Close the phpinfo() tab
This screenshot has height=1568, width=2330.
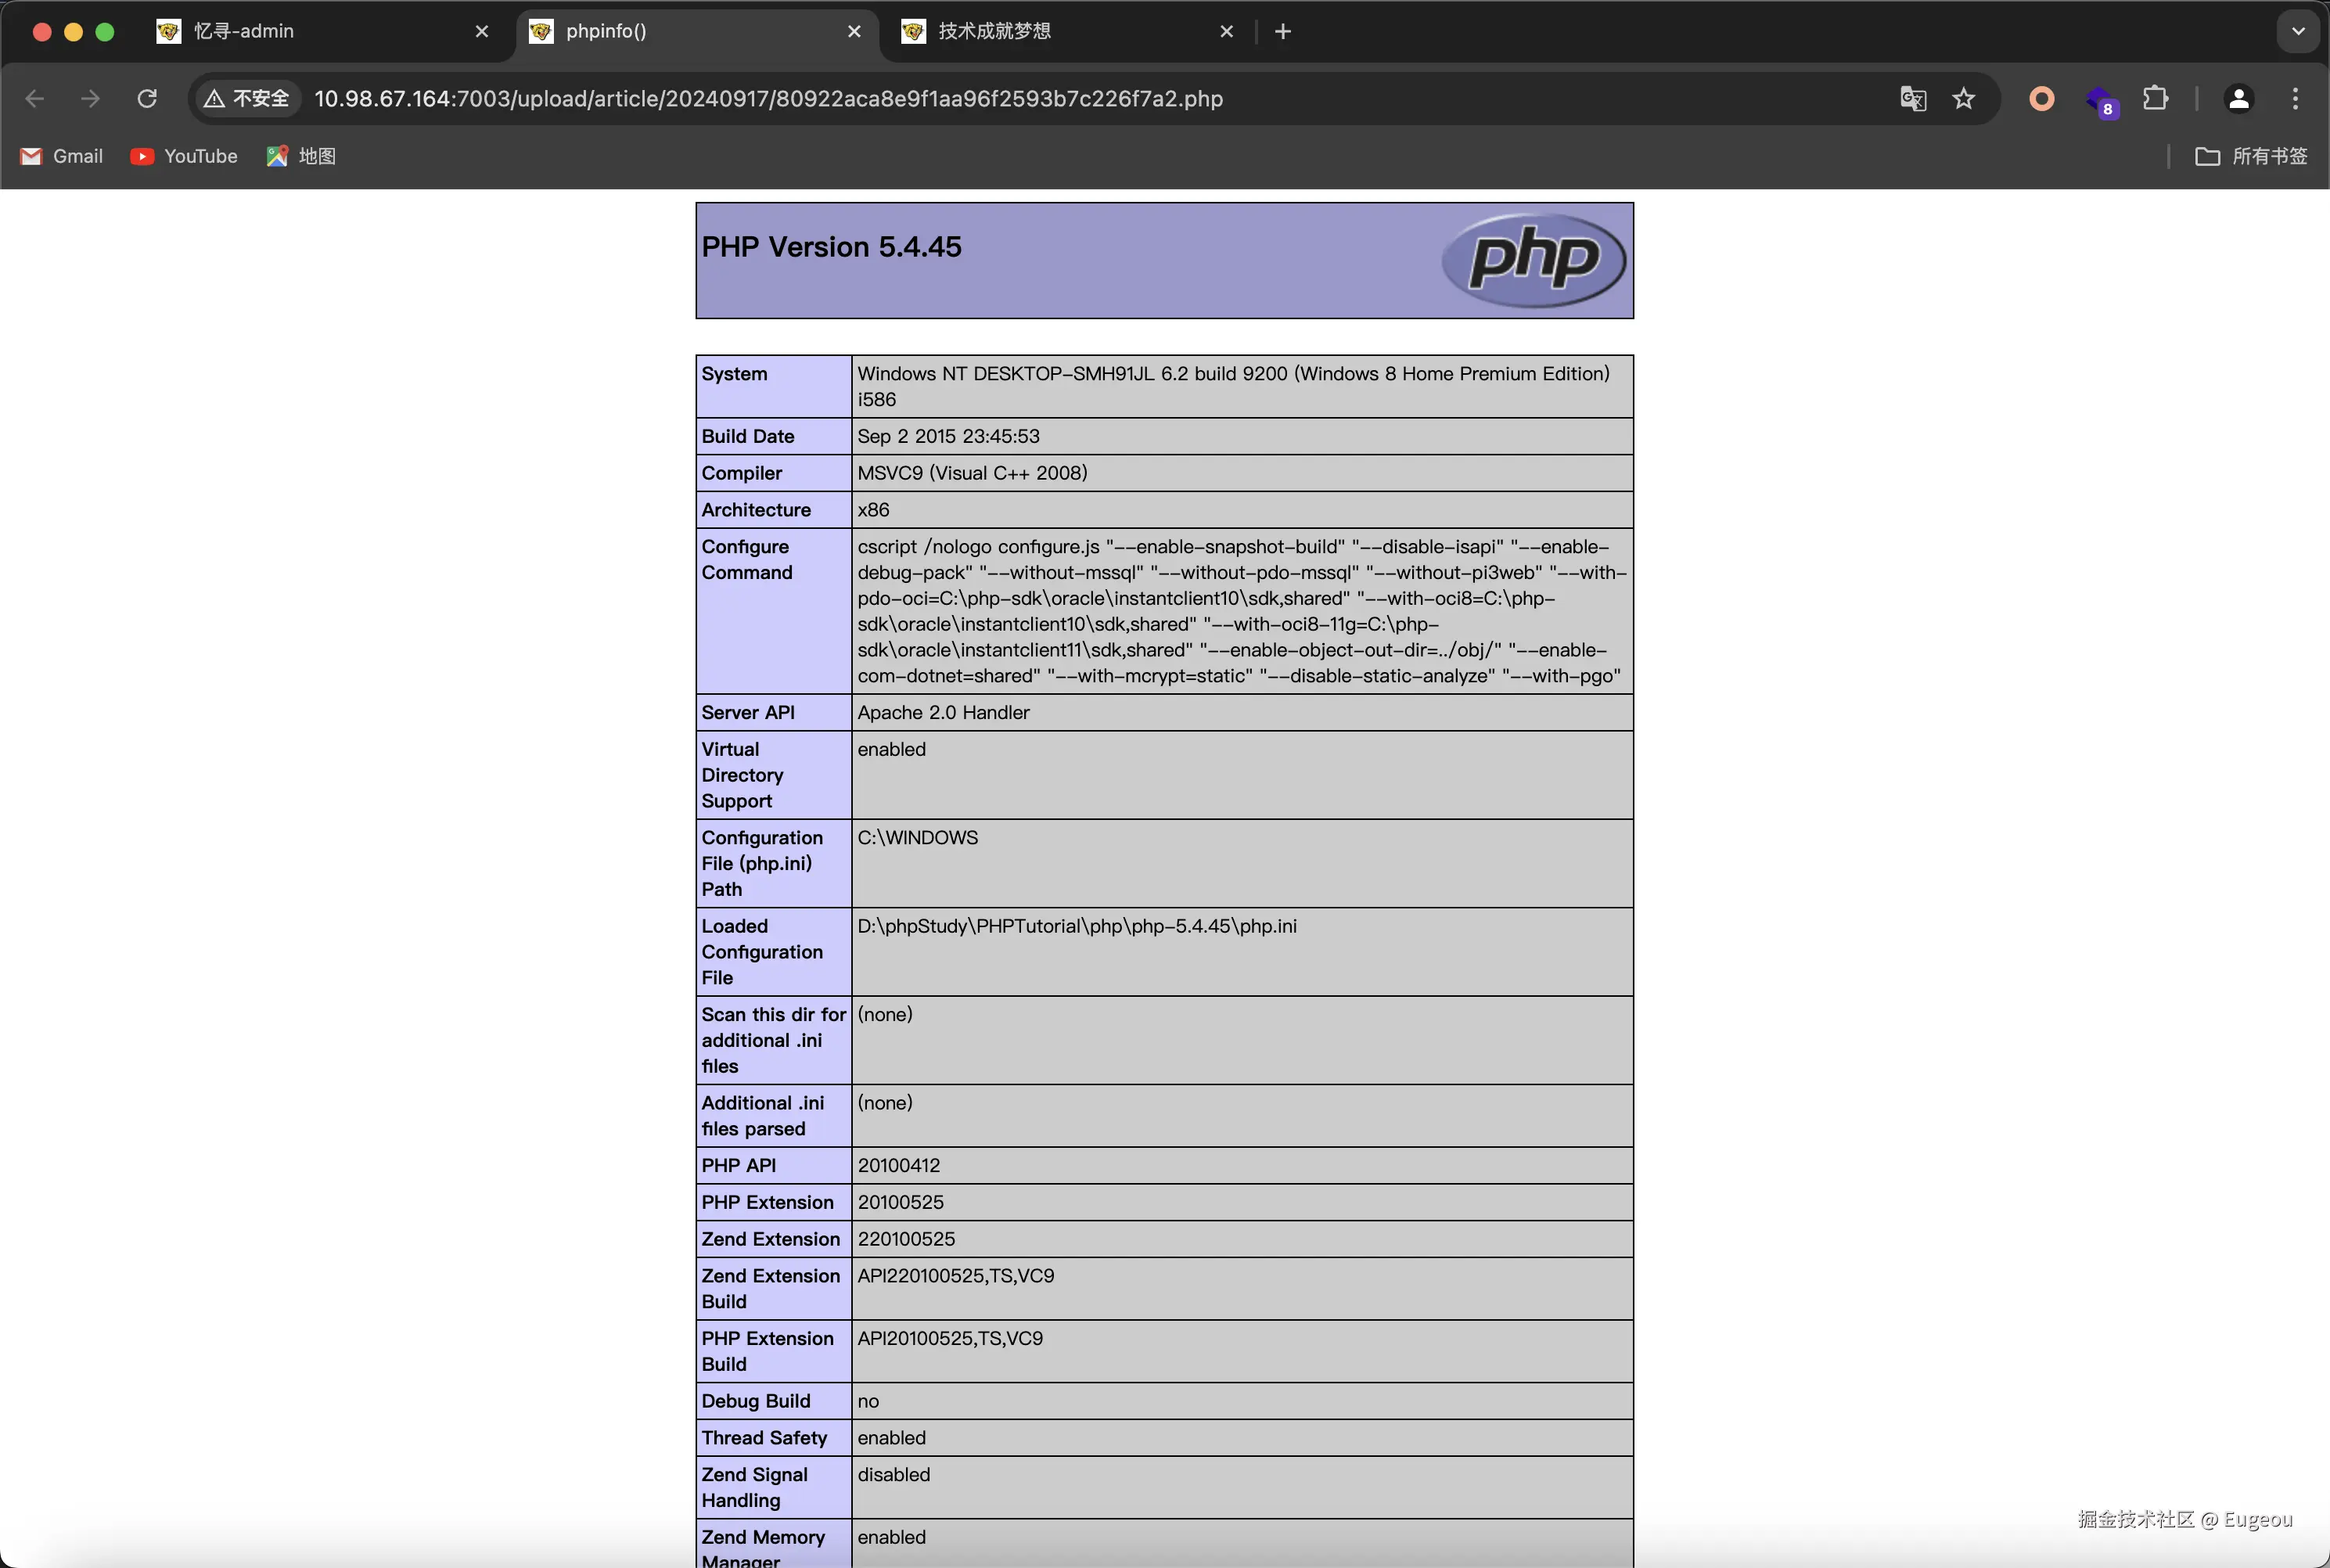(854, 31)
